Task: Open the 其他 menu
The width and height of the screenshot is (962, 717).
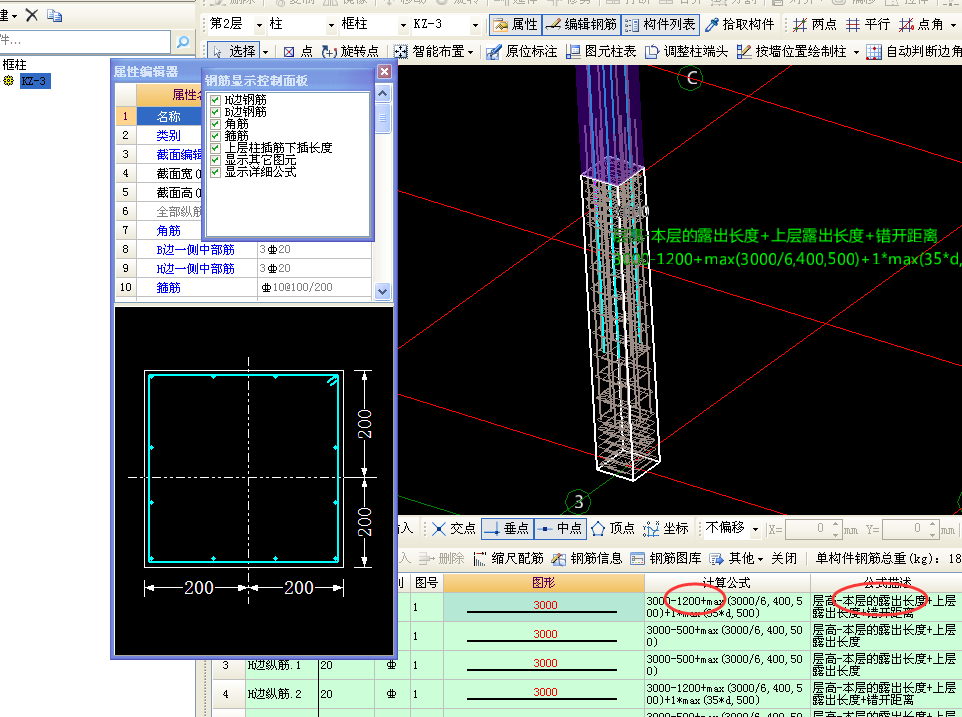Action: pos(739,559)
